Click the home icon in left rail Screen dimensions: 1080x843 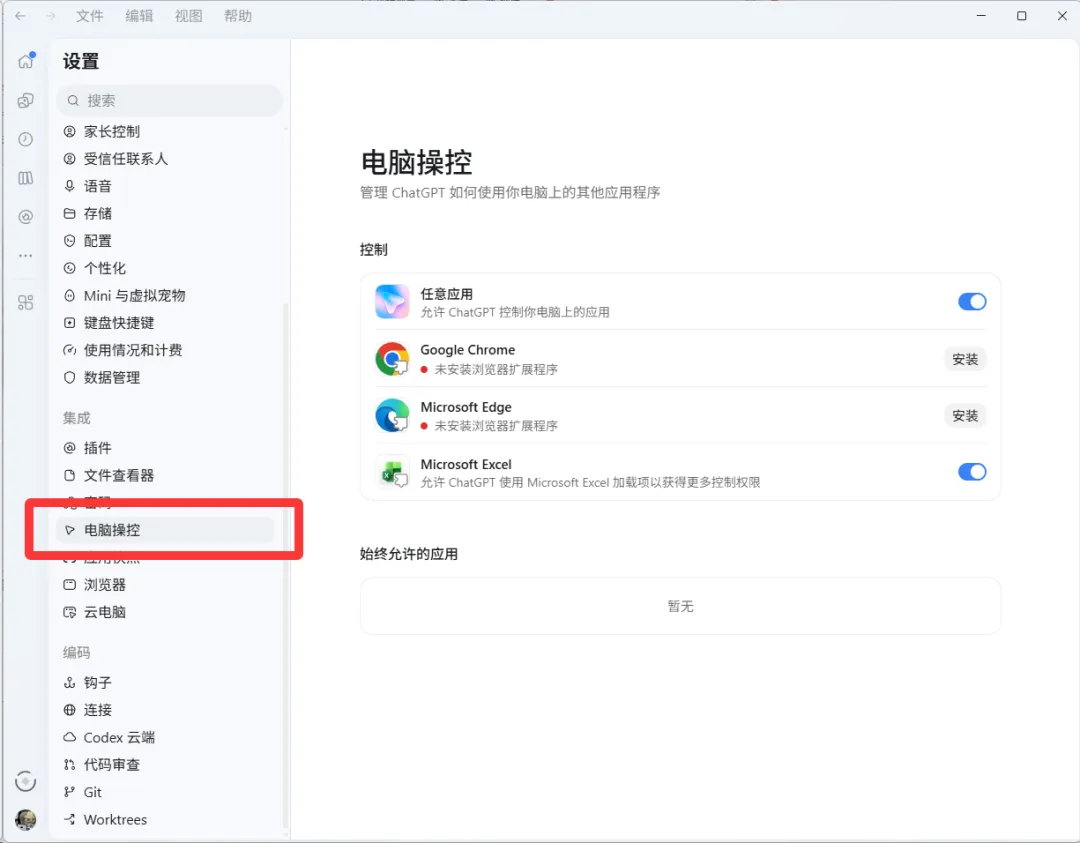pyautogui.click(x=26, y=61)
